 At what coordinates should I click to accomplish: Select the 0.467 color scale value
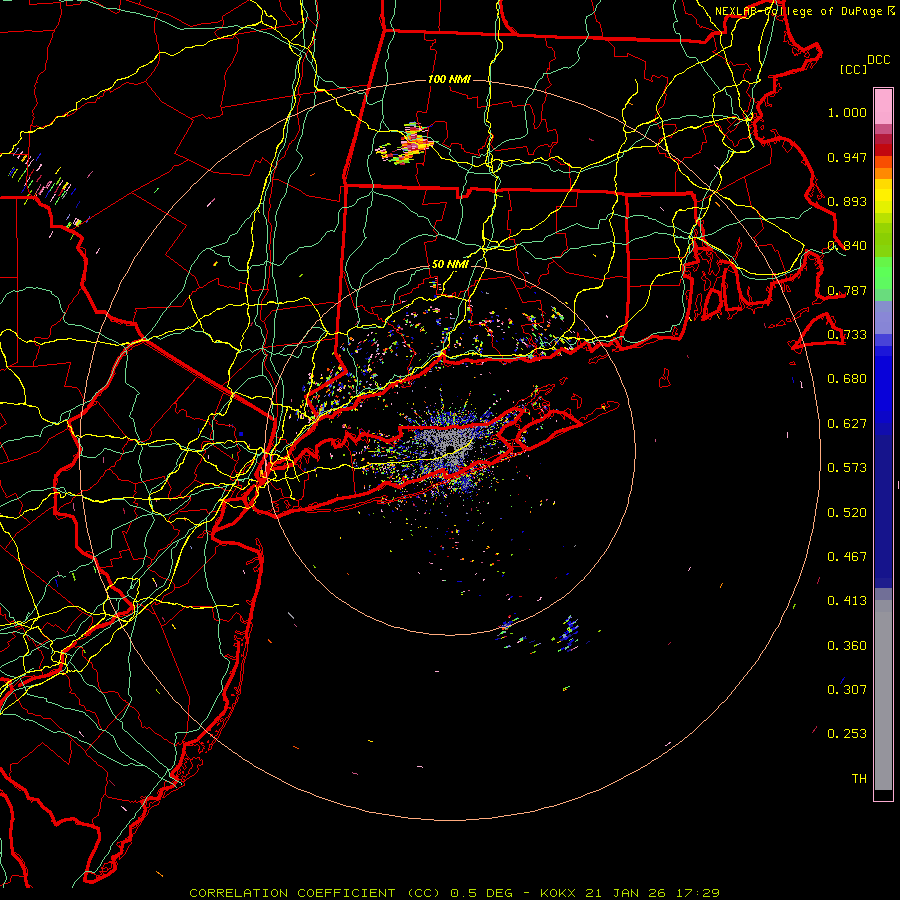coord(847,557)
